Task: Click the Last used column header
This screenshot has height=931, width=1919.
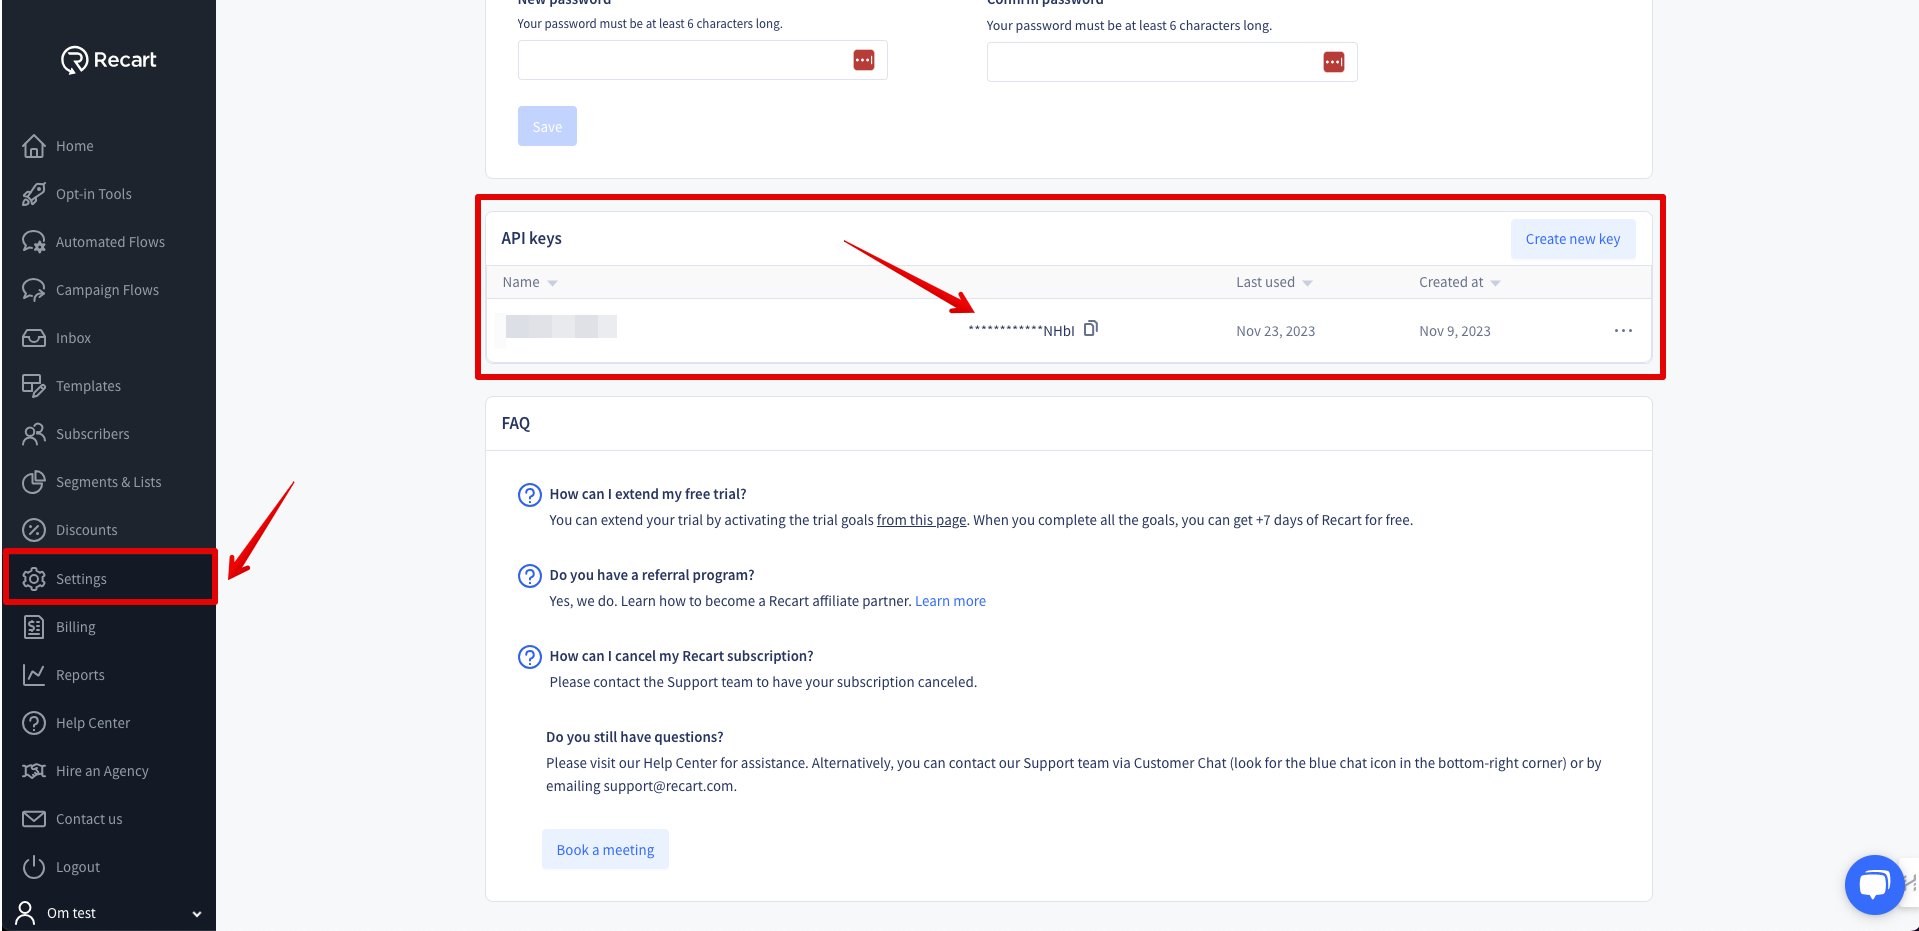Action: coord(1265,282)
